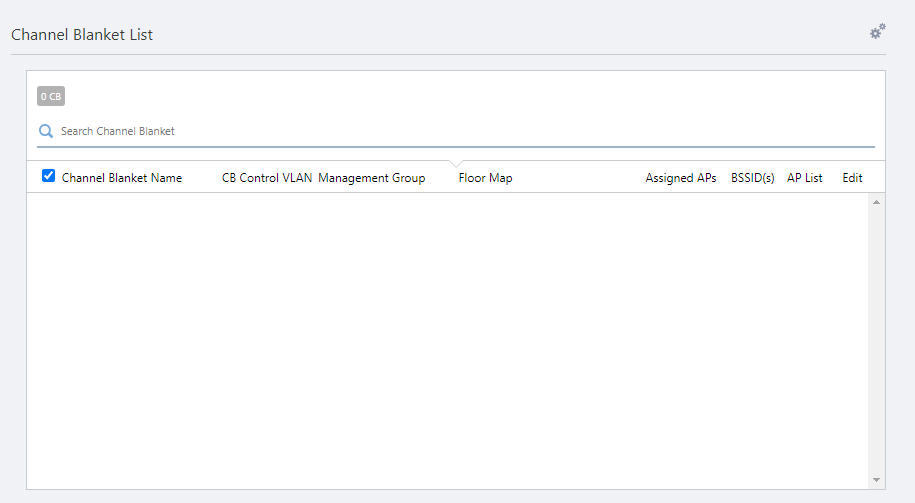This screenshot has height=503, width=915.
Task: Click the vertical scrollbar track
Action: click(876, 340)
